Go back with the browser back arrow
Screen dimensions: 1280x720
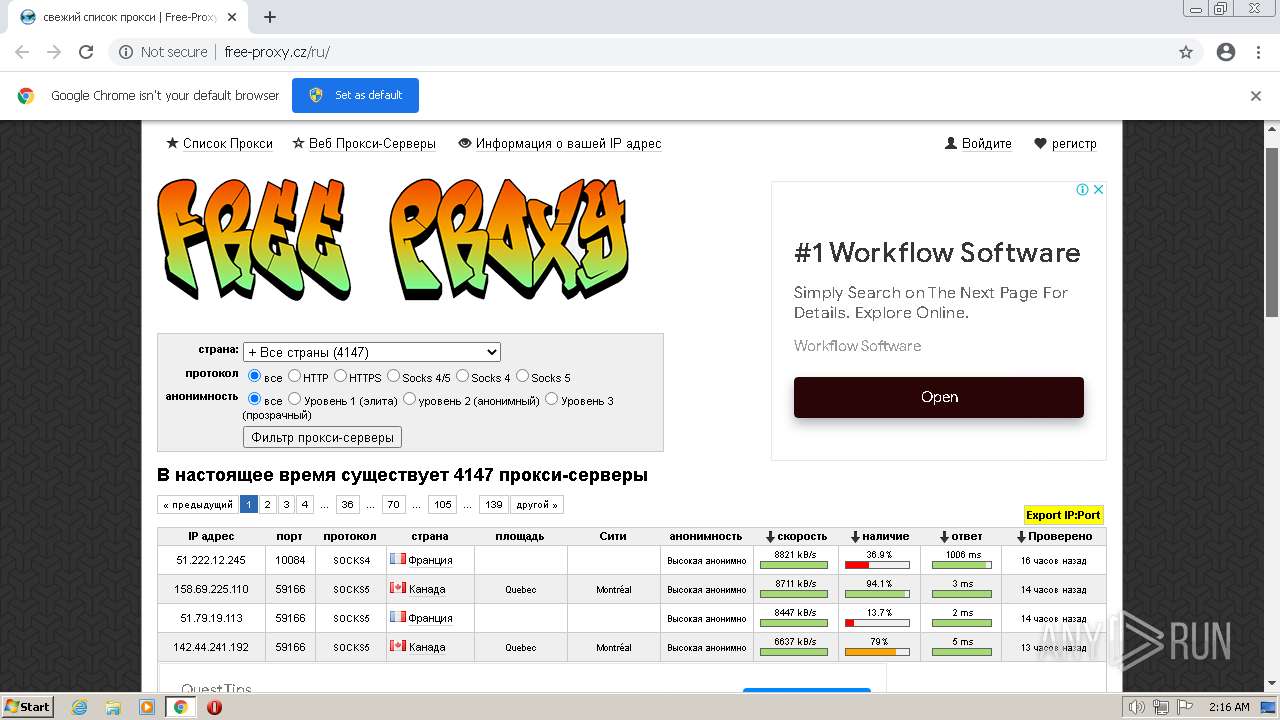click(x=22, y=52)
